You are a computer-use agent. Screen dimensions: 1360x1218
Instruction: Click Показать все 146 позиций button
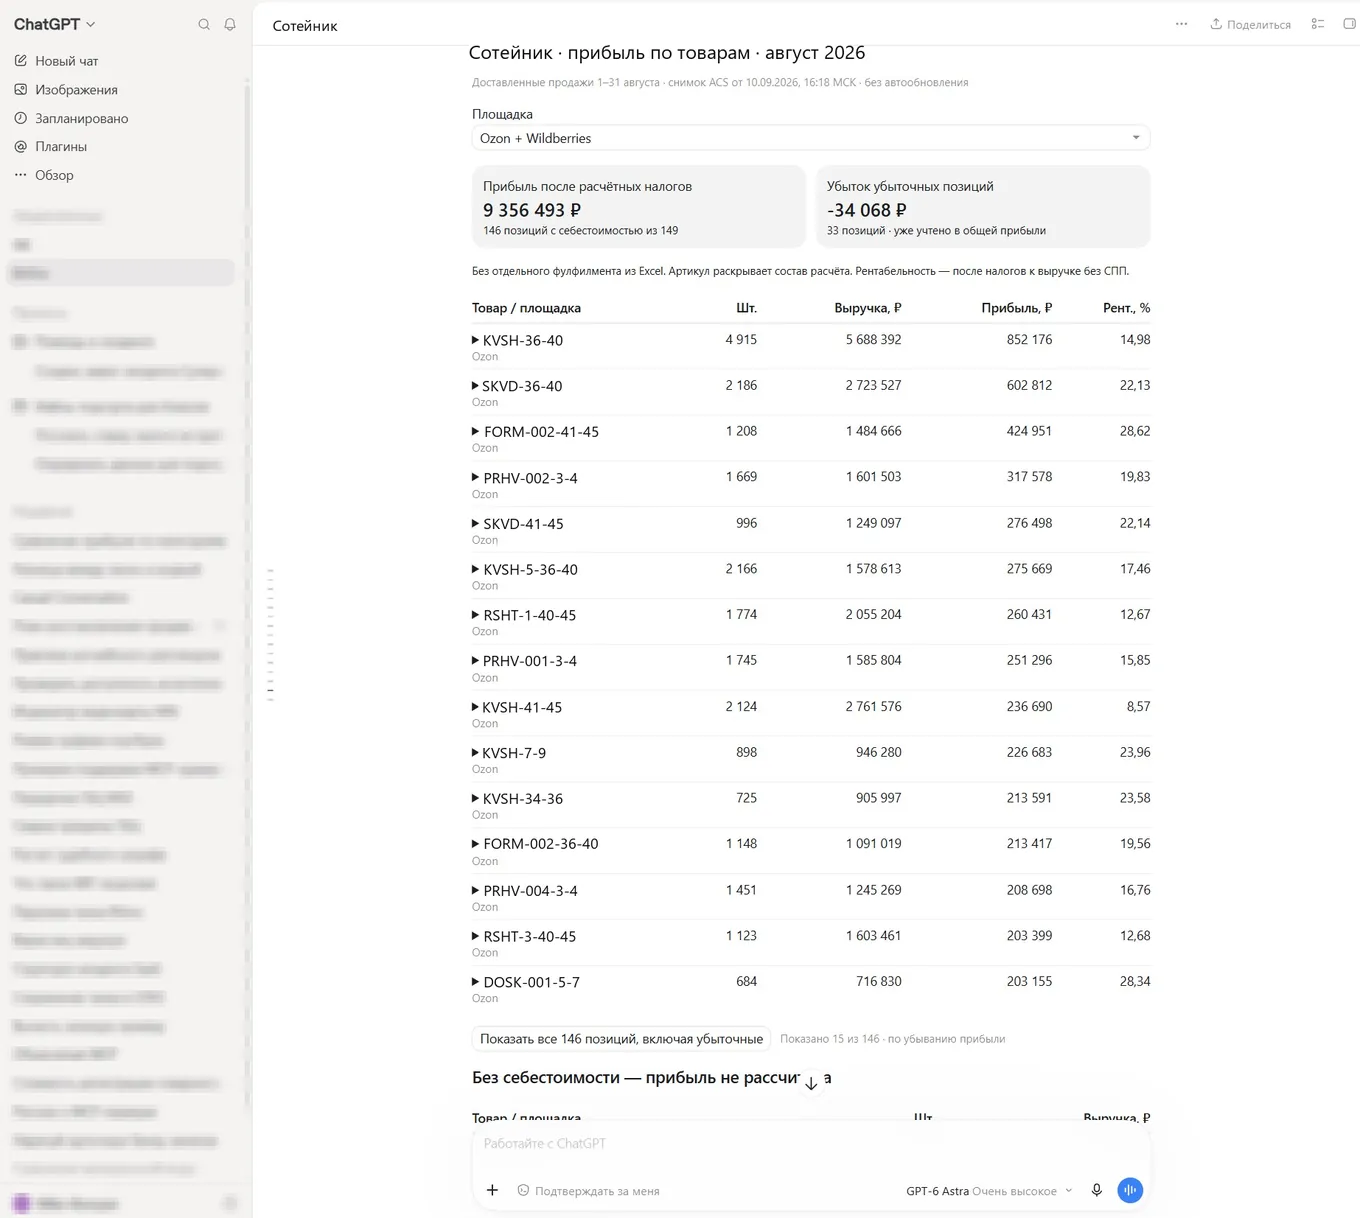[x=621, y=1039]
